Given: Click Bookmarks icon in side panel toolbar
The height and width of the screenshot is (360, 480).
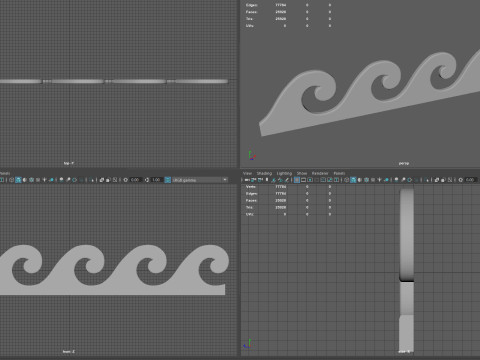Looking at the screenshot, I should [267, 180].
